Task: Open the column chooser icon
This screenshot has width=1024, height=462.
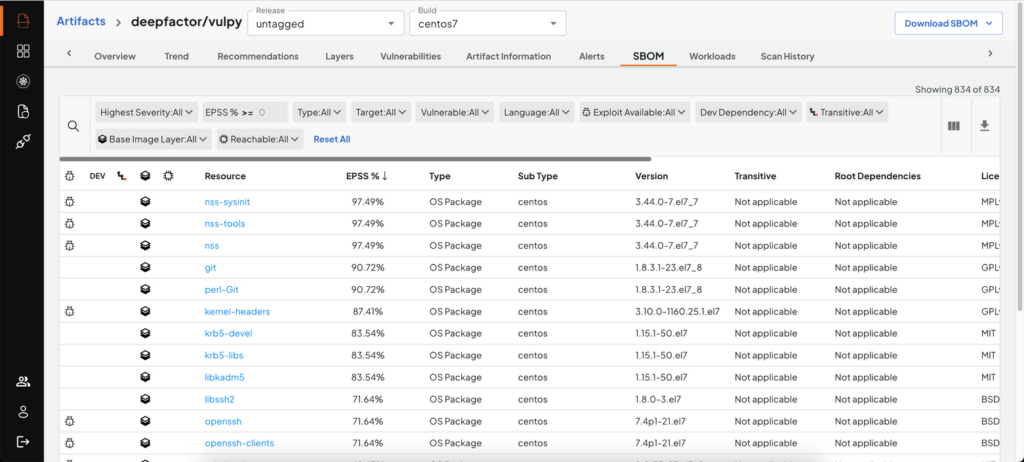Action: [953, 126]
